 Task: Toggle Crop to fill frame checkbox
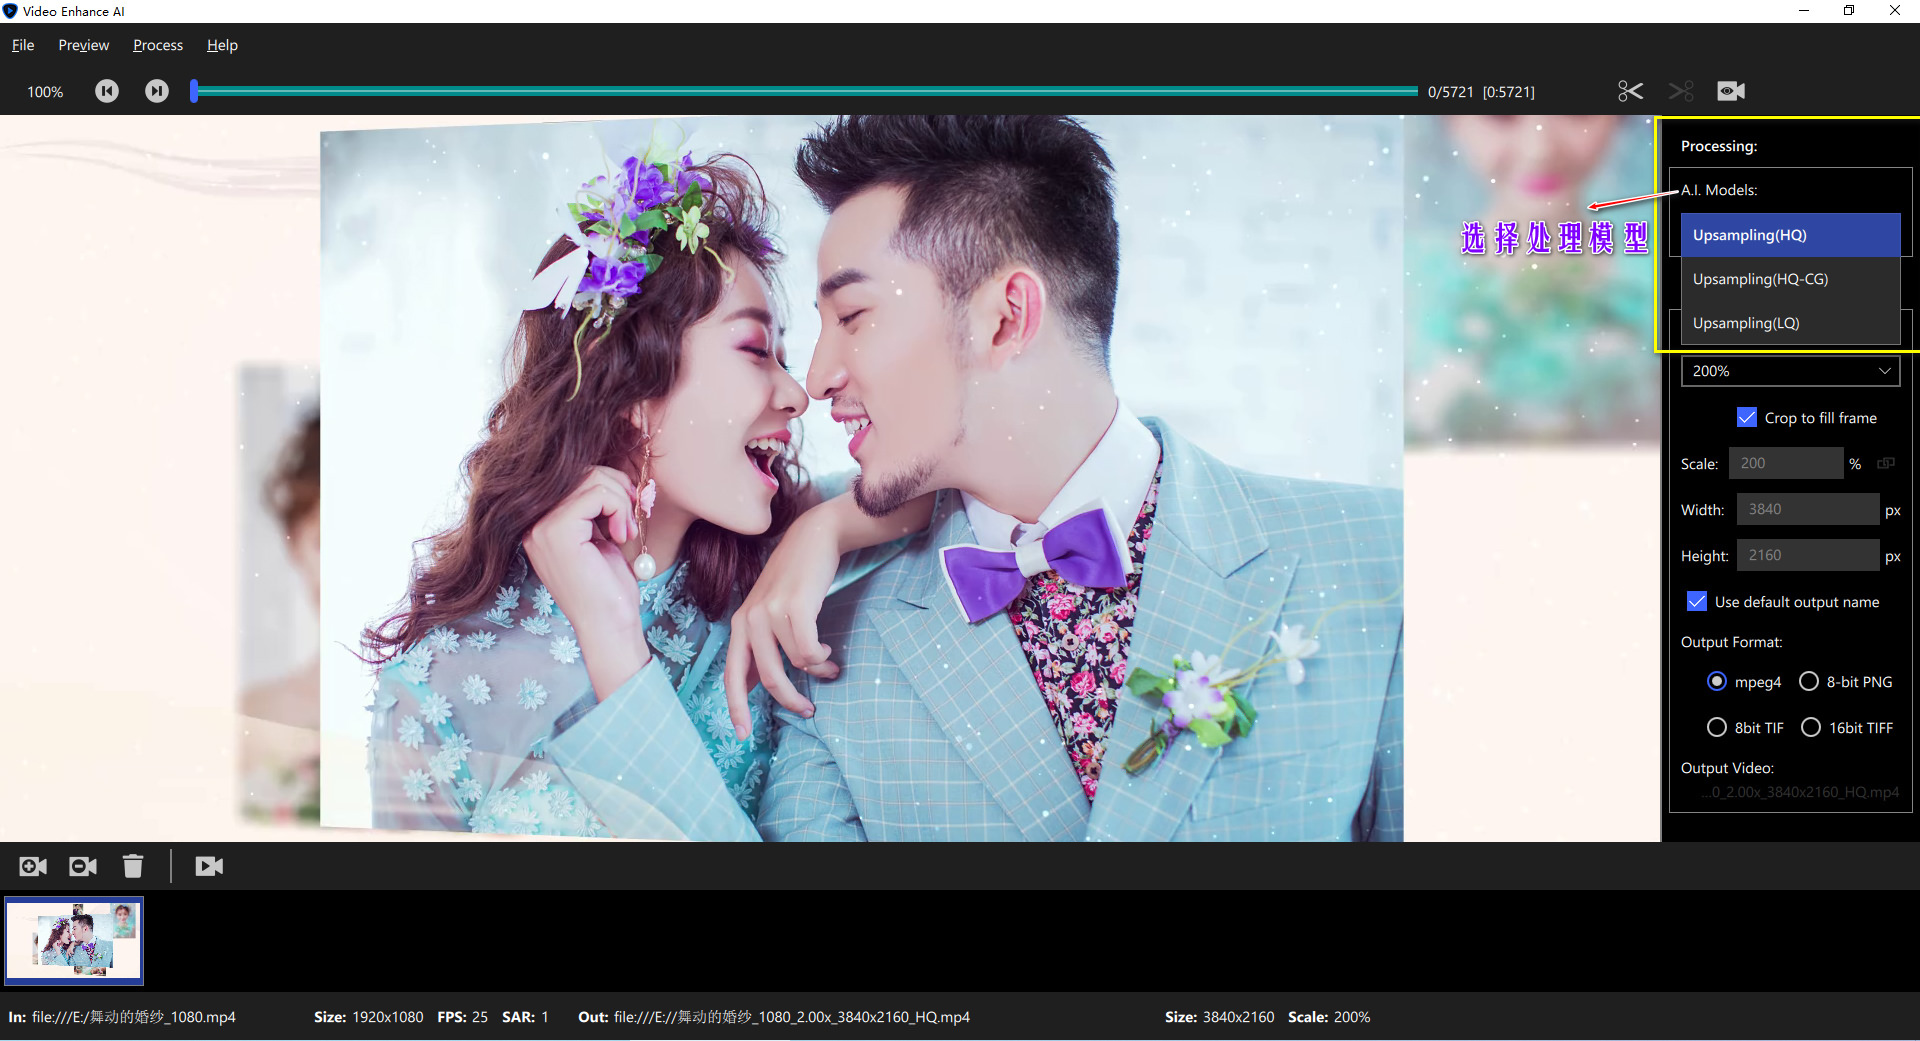(1747, 417)
